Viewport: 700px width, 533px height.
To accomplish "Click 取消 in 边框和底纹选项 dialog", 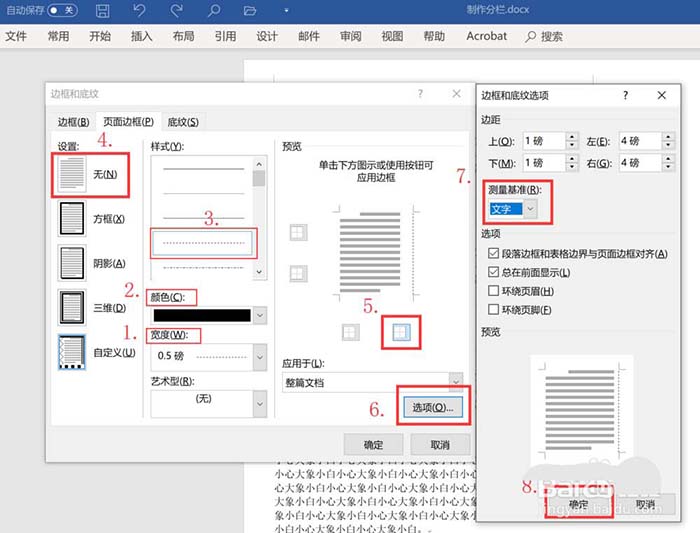I will [645, 504].
